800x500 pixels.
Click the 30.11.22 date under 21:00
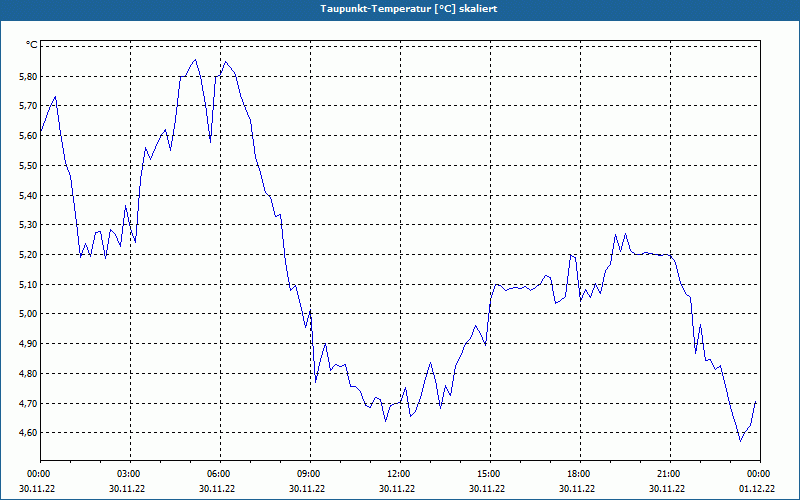click(667, 489)
